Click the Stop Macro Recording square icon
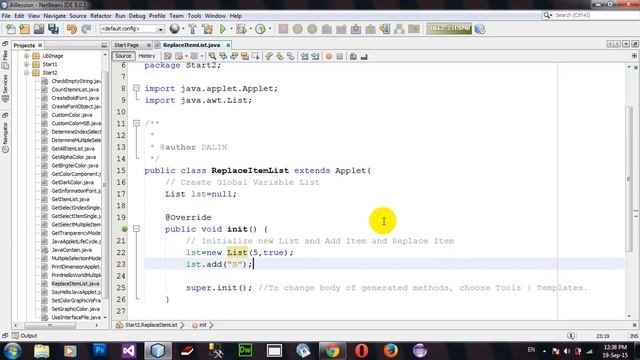The image size is (640, 360). [340, 56]
